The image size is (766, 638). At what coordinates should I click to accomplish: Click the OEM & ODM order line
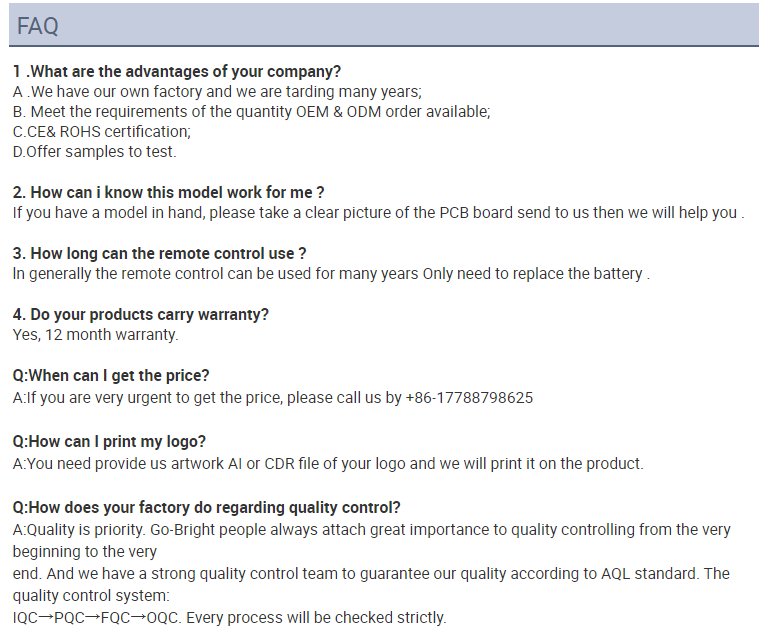(x=251, y=112)
